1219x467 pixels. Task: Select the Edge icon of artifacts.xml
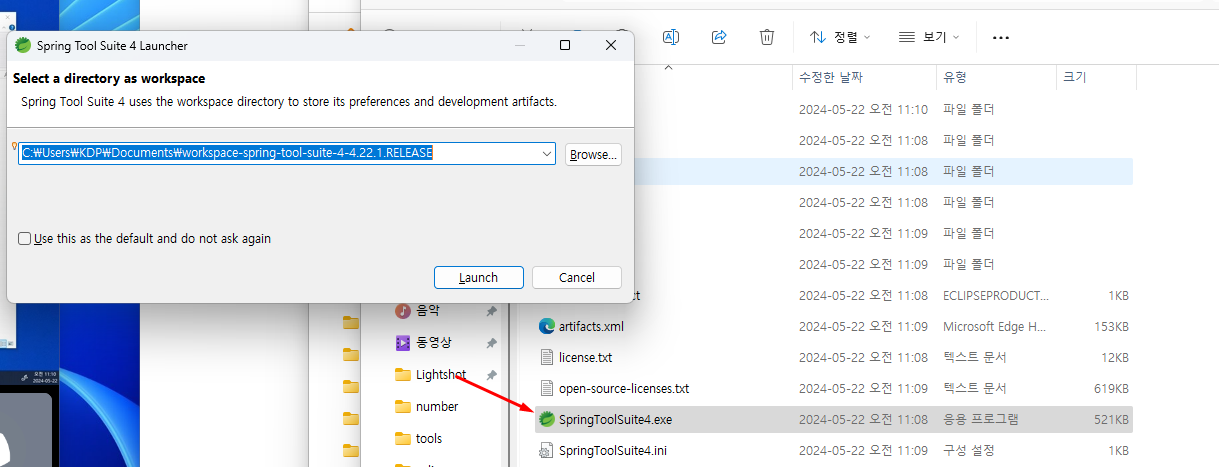(x=547, y=326)
